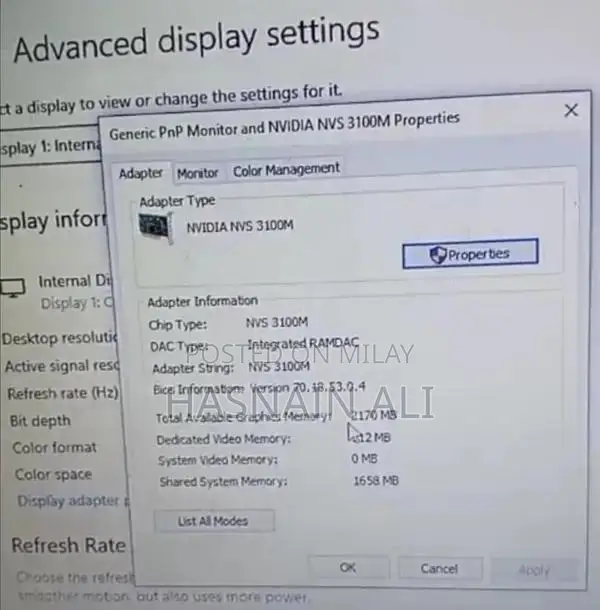This screenshot has width=600, height=610.
Task: Click the greyed-out Apply button
Action: [x=534, y=570]
